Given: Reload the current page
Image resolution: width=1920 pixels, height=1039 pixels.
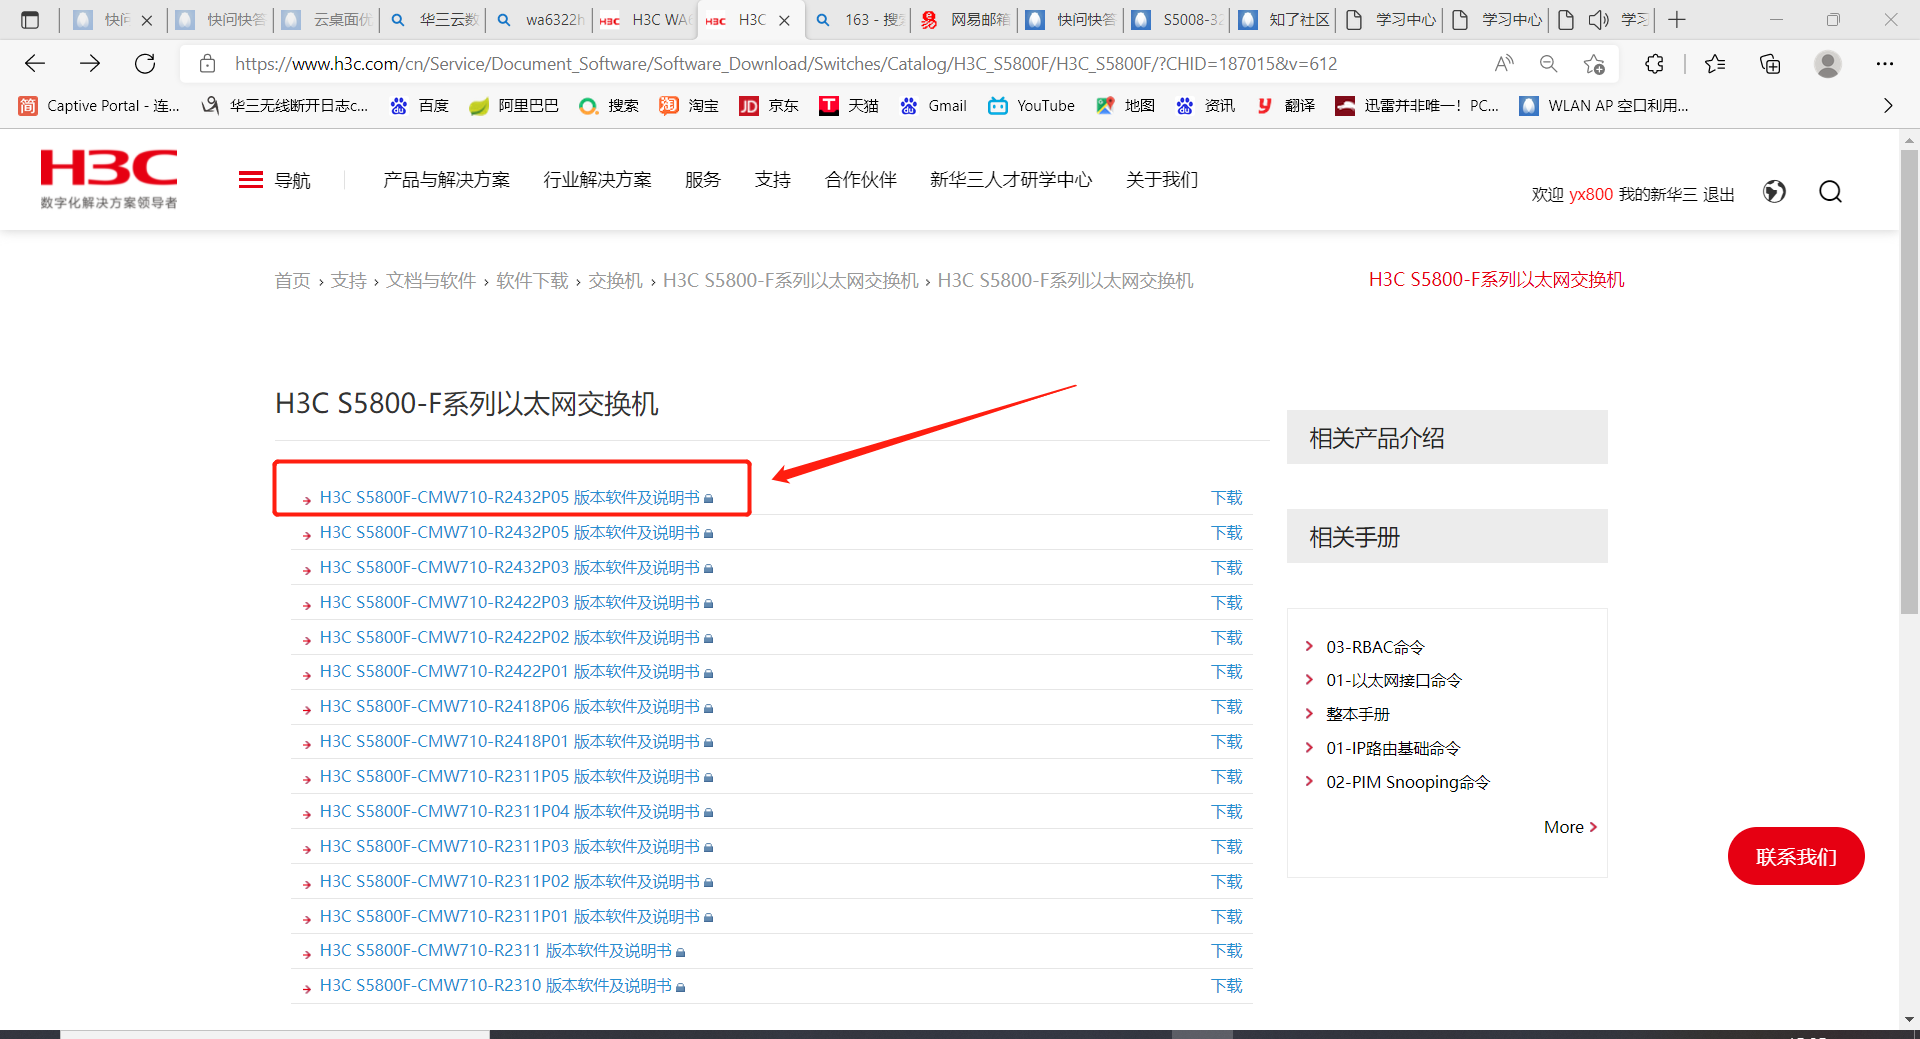Looking at the screenshot, I should tap(145, 64).
